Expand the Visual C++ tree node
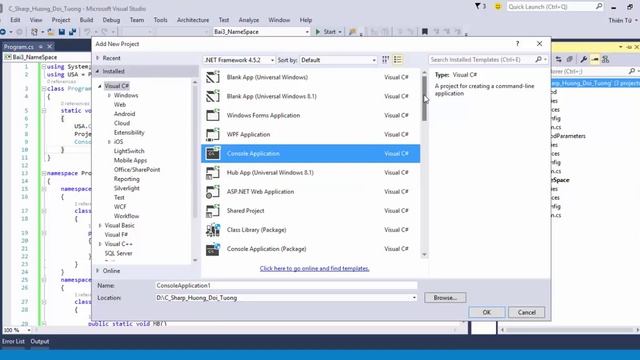640x360 pixels. tap(100, 244)
